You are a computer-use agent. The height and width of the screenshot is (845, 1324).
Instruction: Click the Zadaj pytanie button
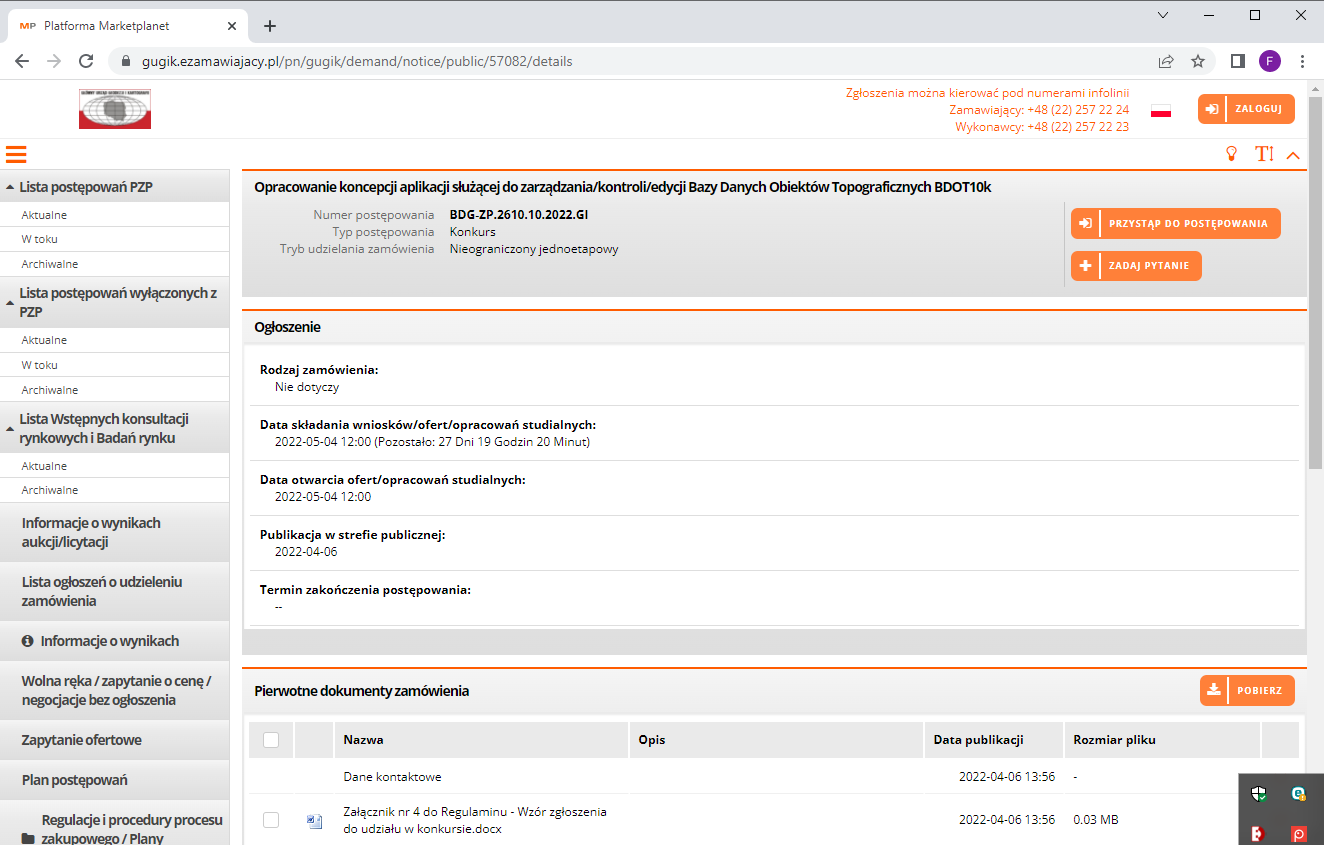[x=1136, y=266]
